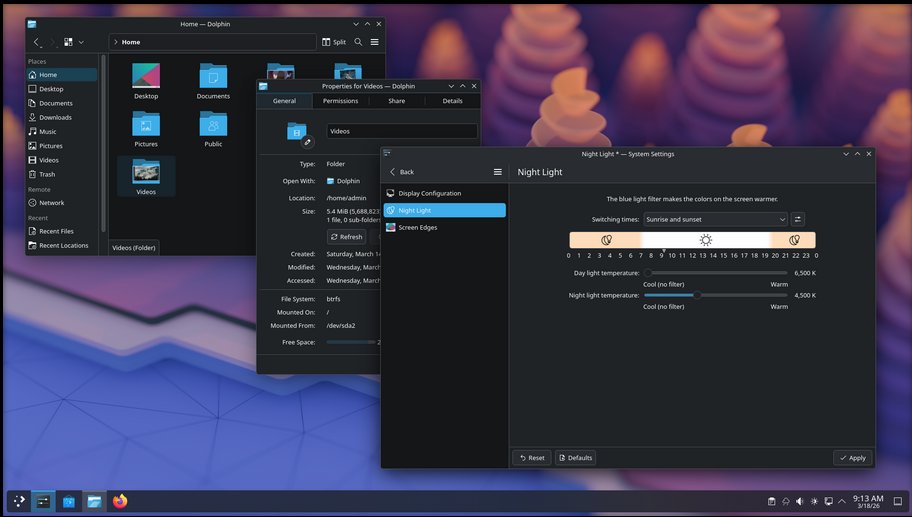Click sun icon in Night Light timeline
This screenshot has height=517, width=912.
[706, 240]
